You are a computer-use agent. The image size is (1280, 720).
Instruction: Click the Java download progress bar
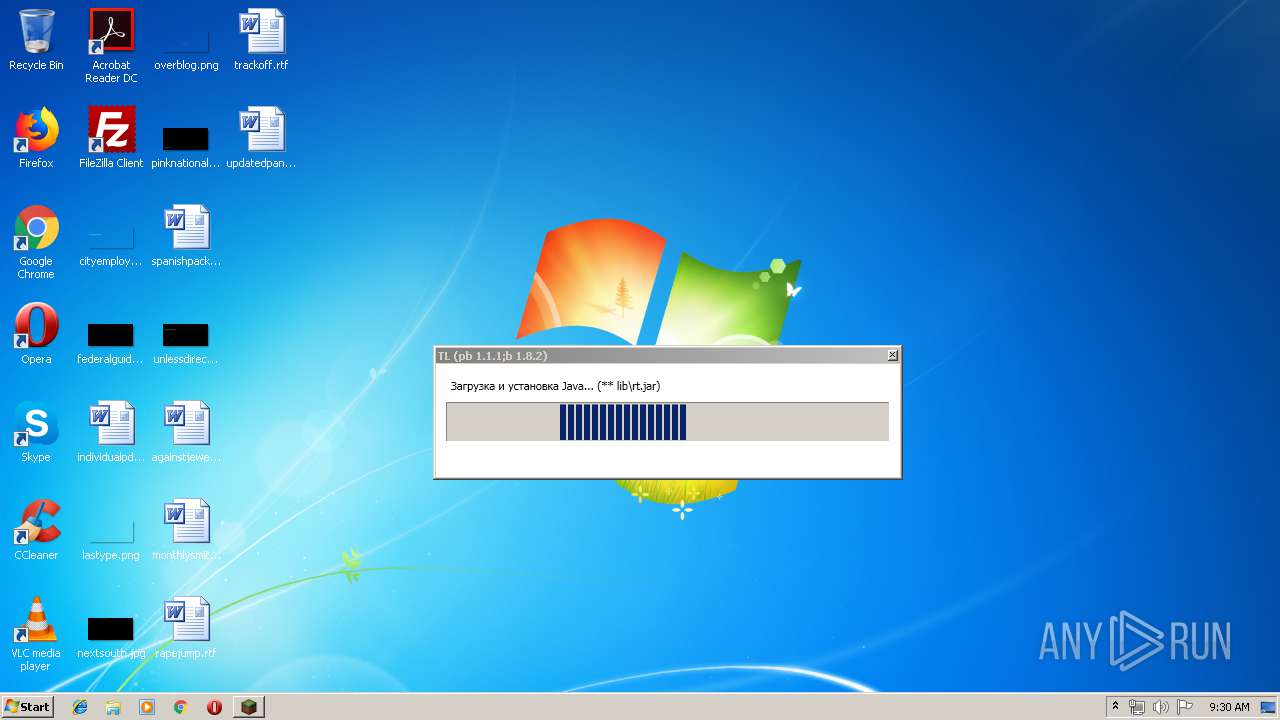pos(667,422)
